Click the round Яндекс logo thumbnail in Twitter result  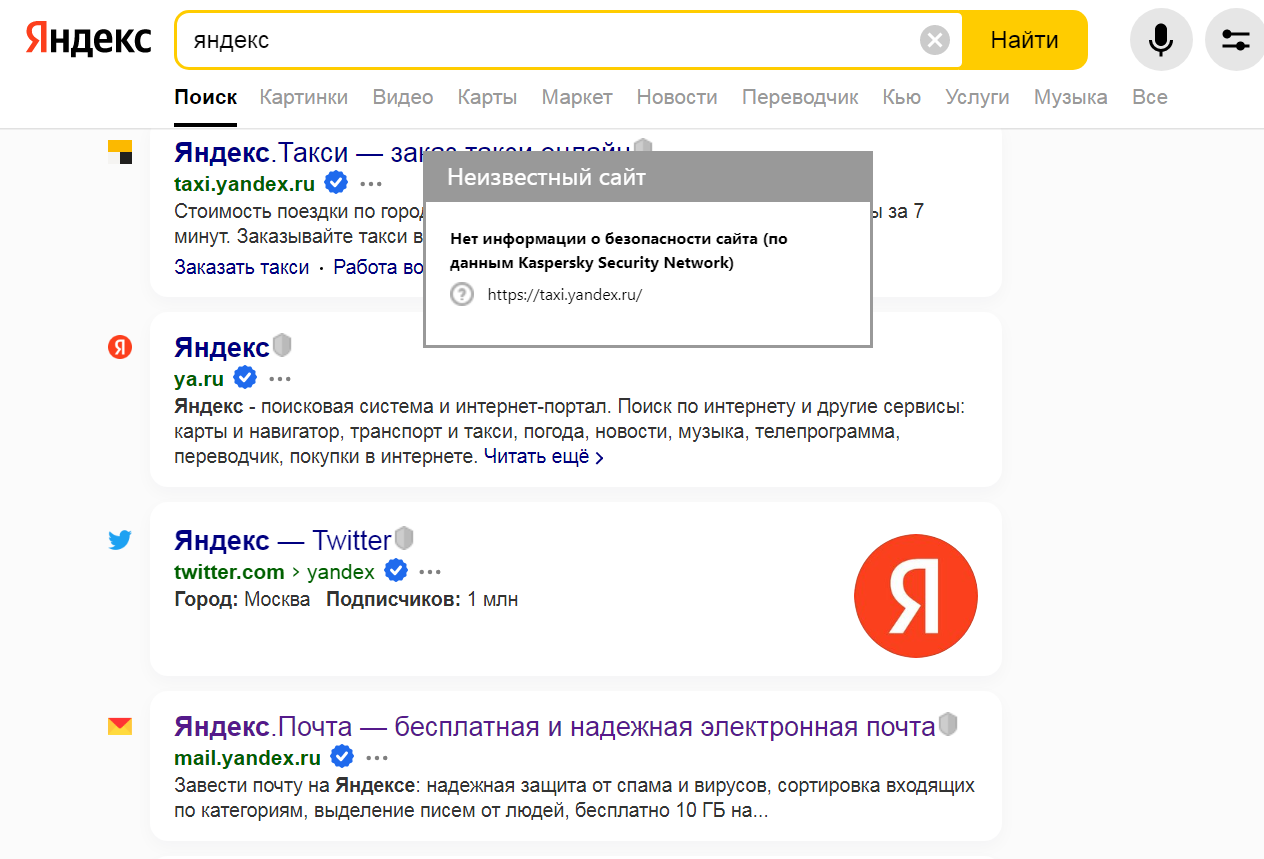[916, 596]
